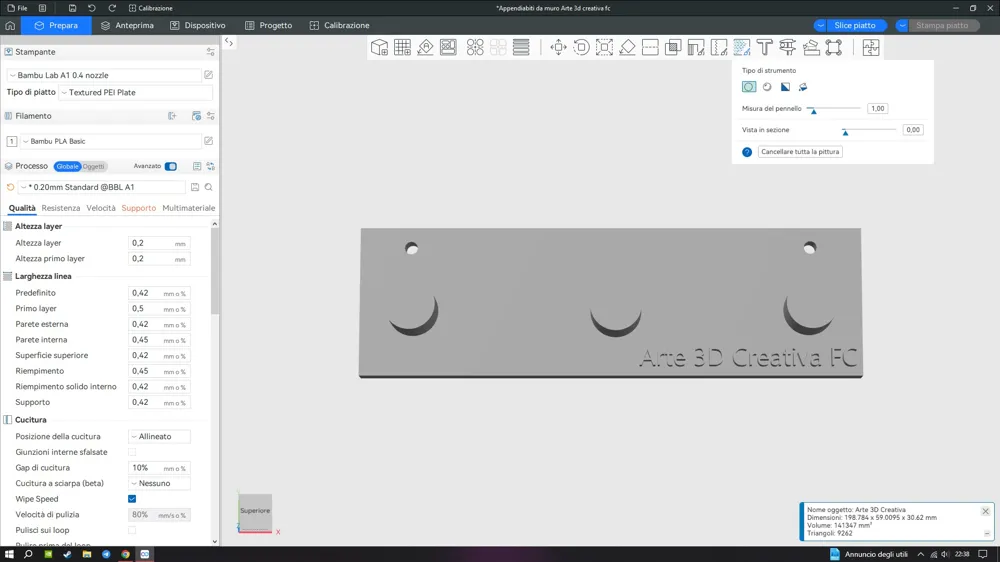Click the Add plate grid icon
The width and height of the screenshot is (1000, 562).
click(x=402, y=47)
